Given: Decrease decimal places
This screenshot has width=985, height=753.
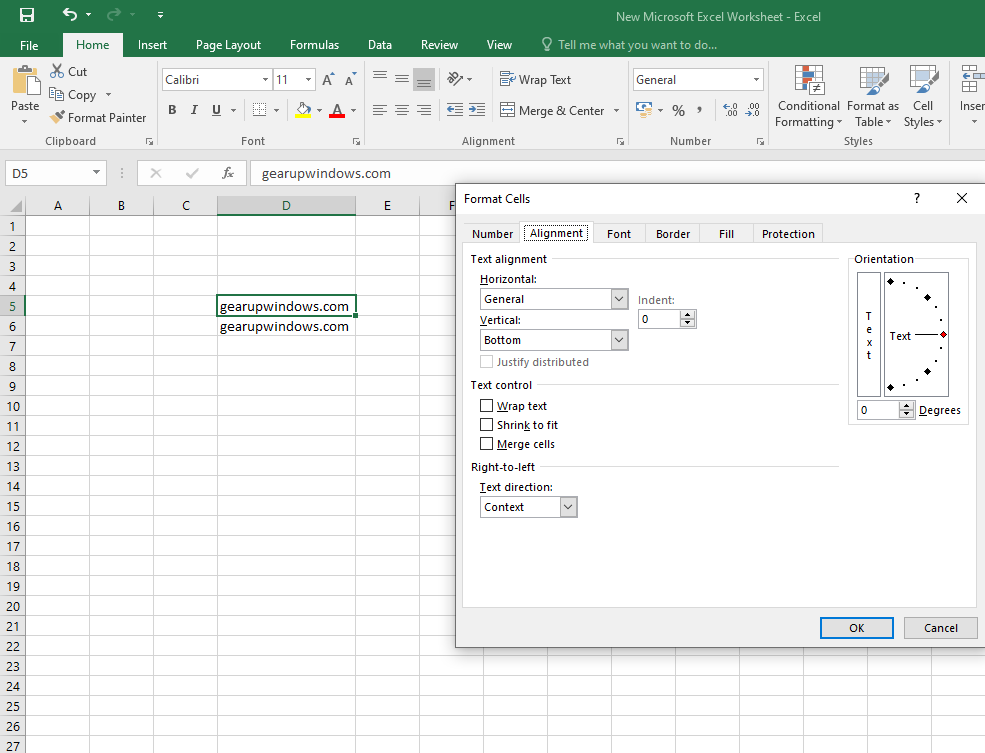Looking at the screenshot, I should click(x=753, y=111).
